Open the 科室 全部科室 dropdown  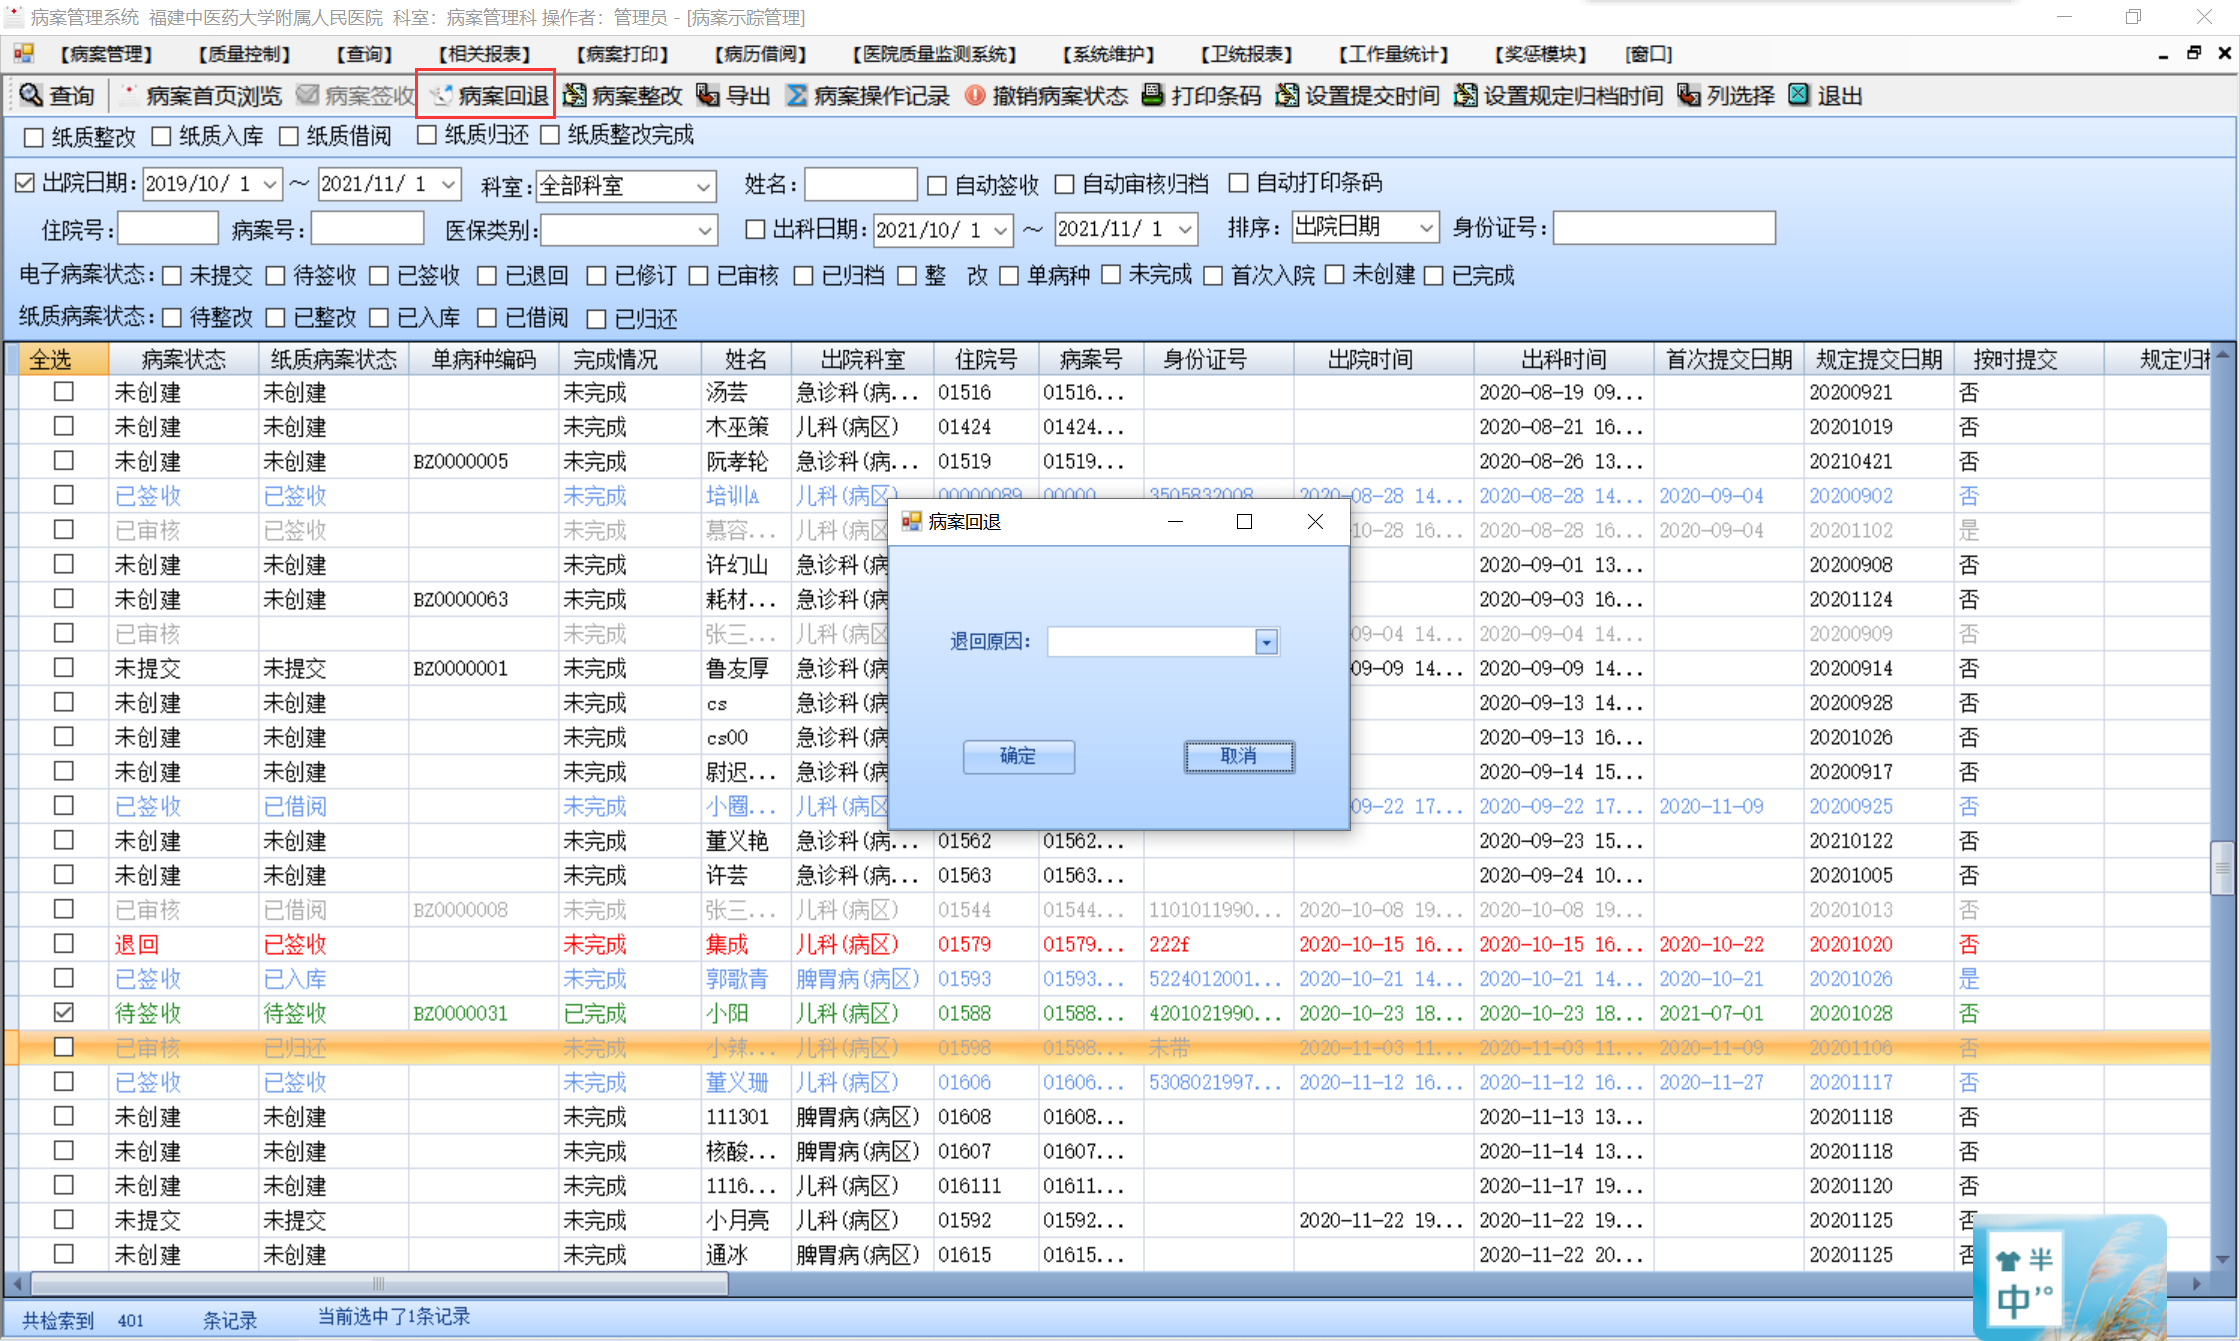(x=703, y=186)
